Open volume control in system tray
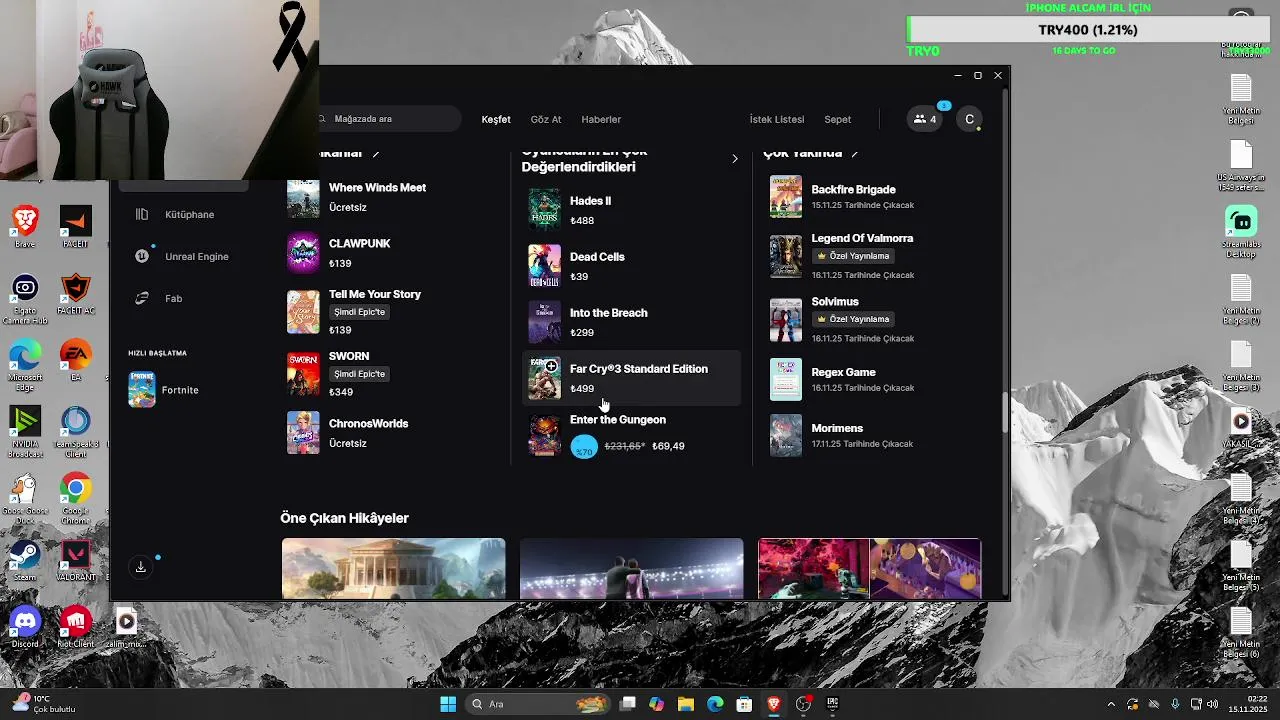Screen dimensions: 1280x720 (x=1212, y=704)
